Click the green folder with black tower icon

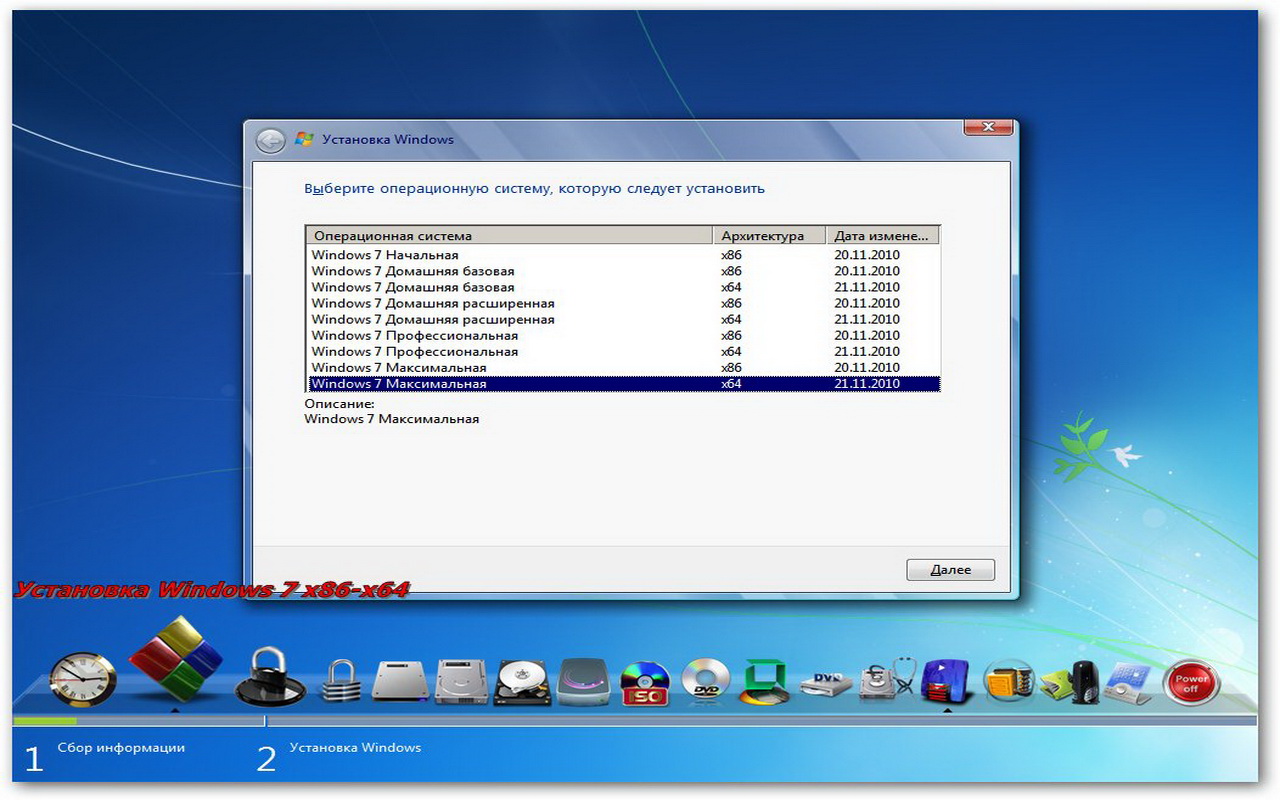pos(1070,682)
